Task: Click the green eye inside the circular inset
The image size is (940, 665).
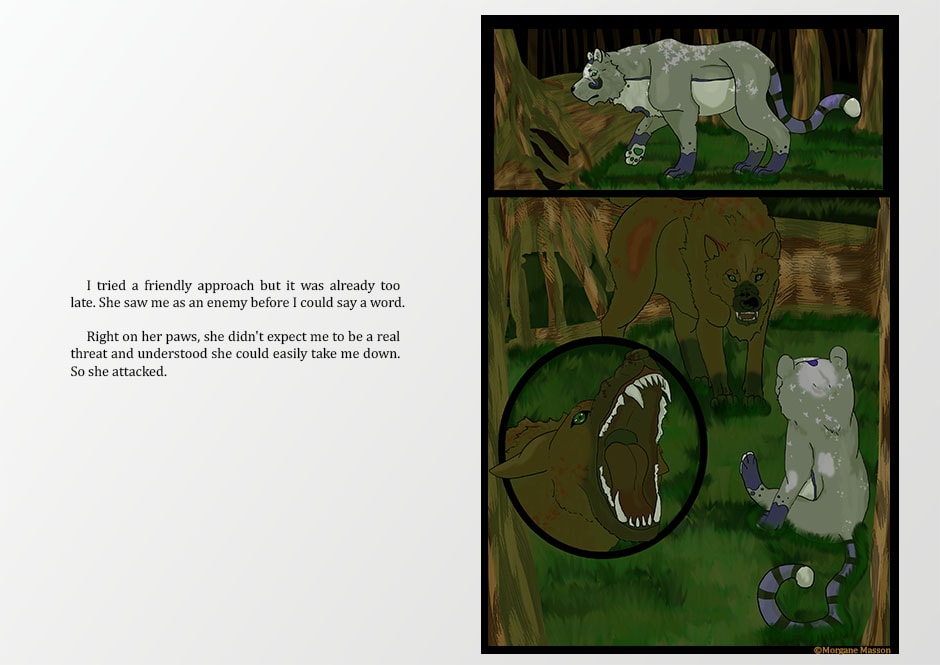Action: pyautogui.click(x=579, y=417)
